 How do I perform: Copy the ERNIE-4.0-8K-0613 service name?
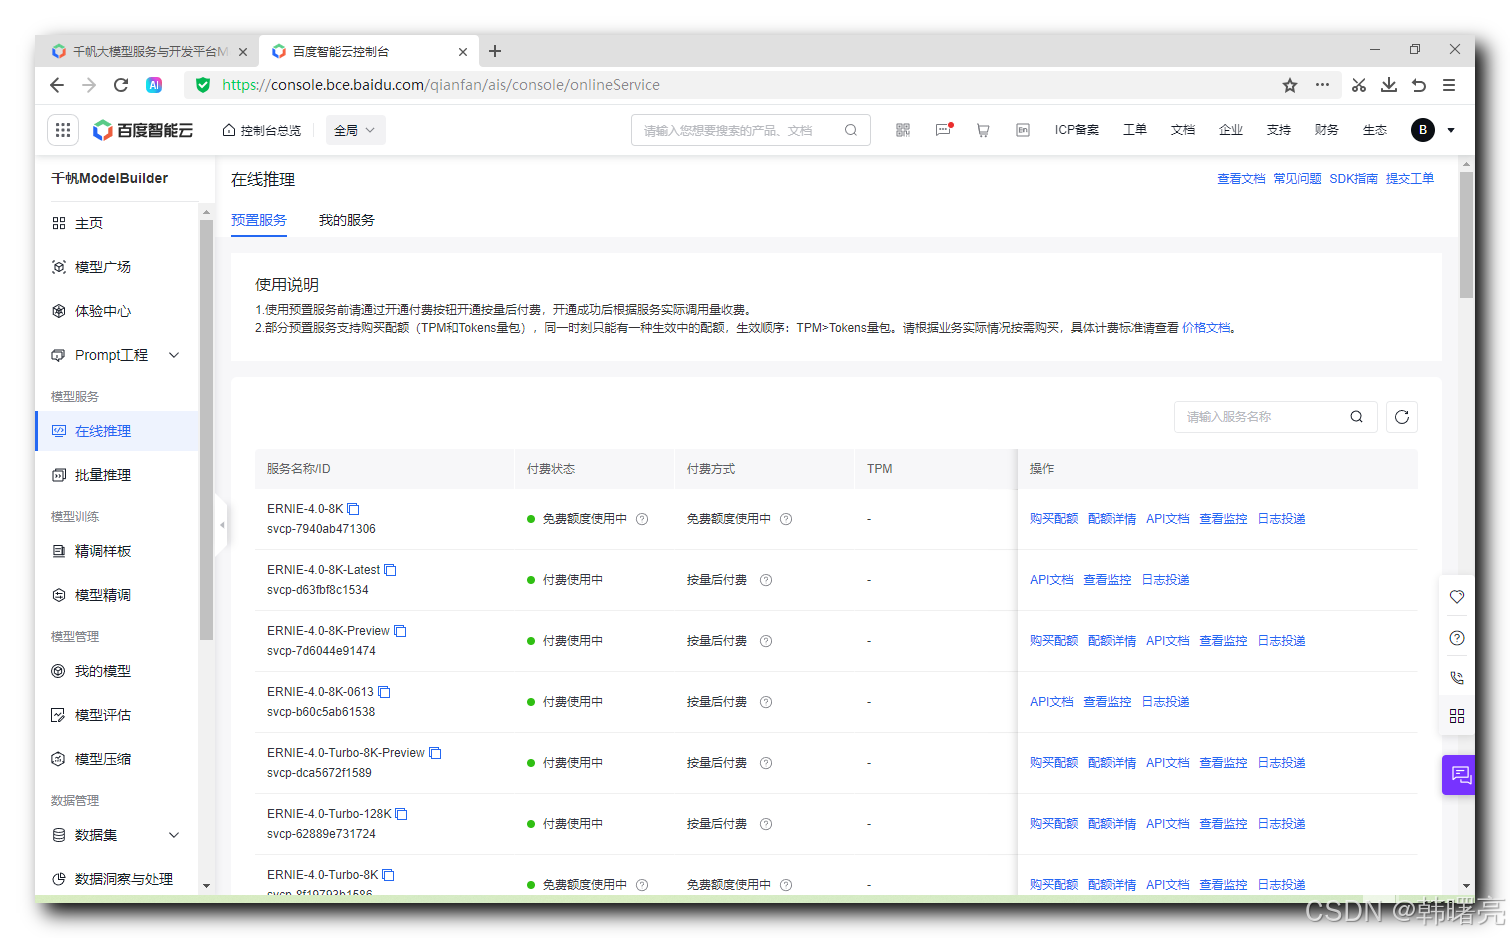[x=384, y=692]
